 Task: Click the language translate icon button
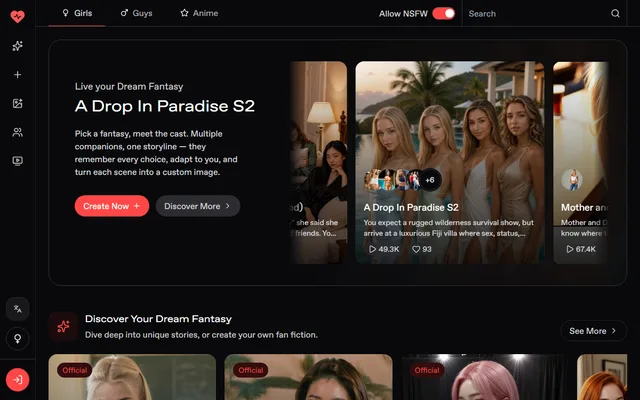pyautogui.click(x=18, y=309)
